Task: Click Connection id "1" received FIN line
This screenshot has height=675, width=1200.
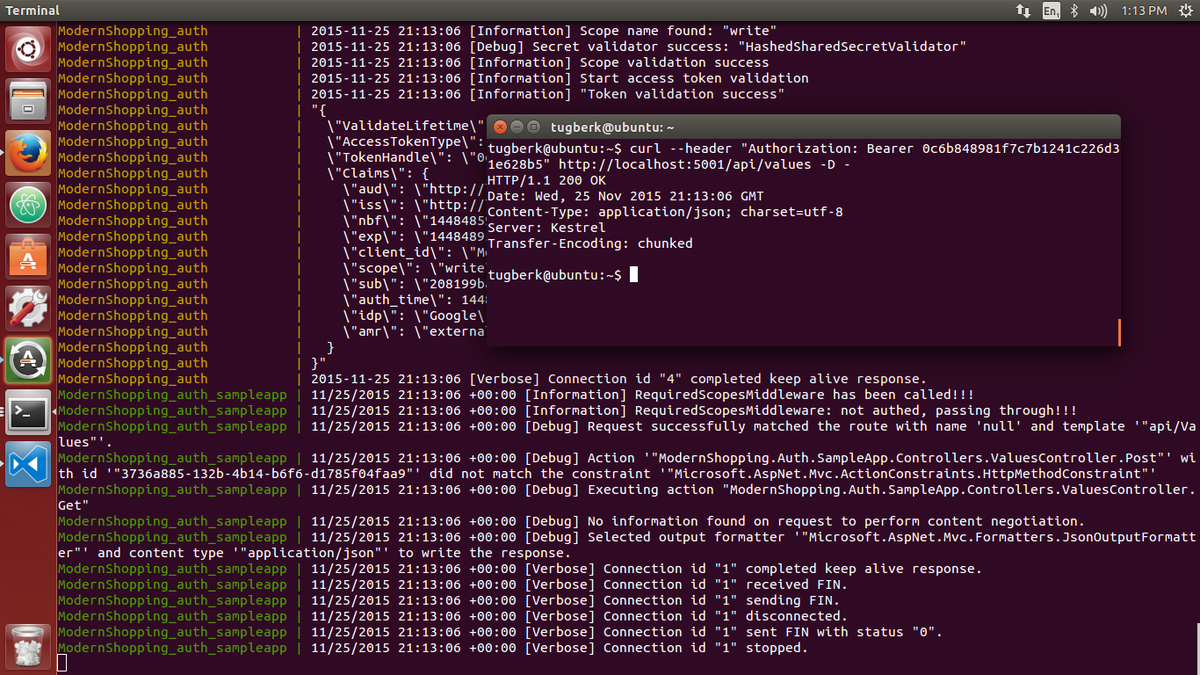Action: [579, 584]
